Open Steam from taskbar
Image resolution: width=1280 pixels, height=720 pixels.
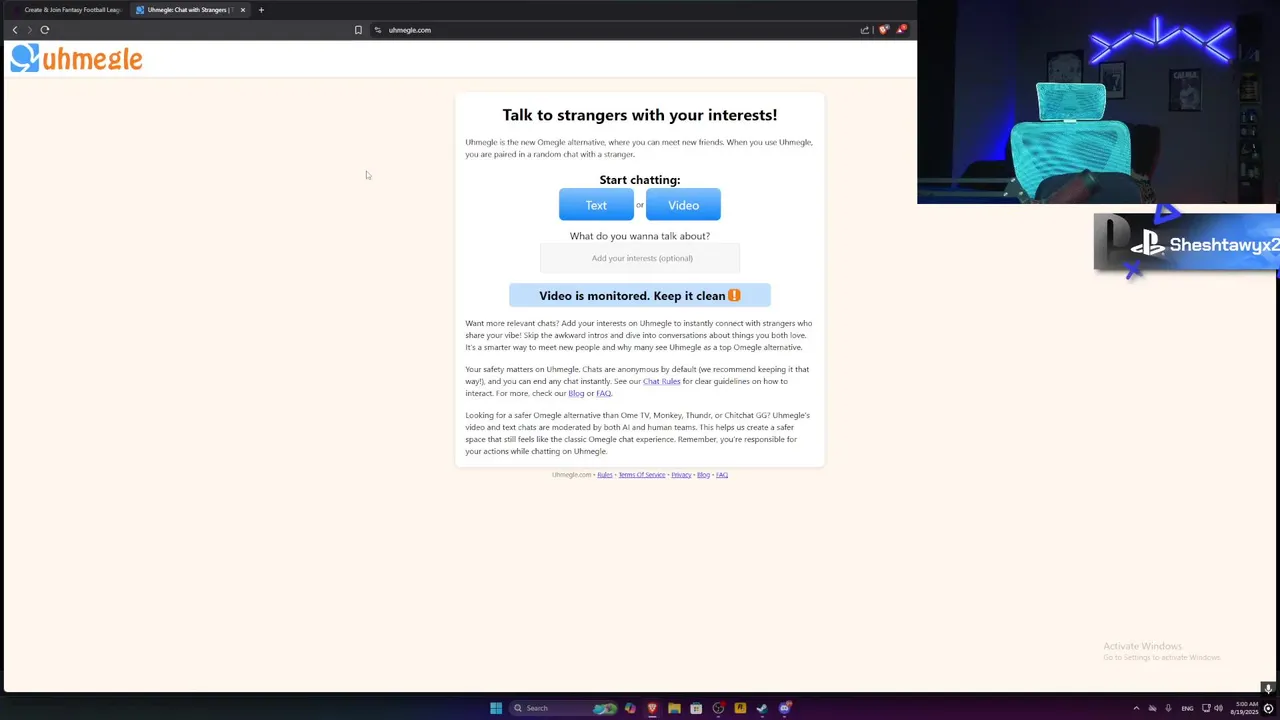click(762, 708)
